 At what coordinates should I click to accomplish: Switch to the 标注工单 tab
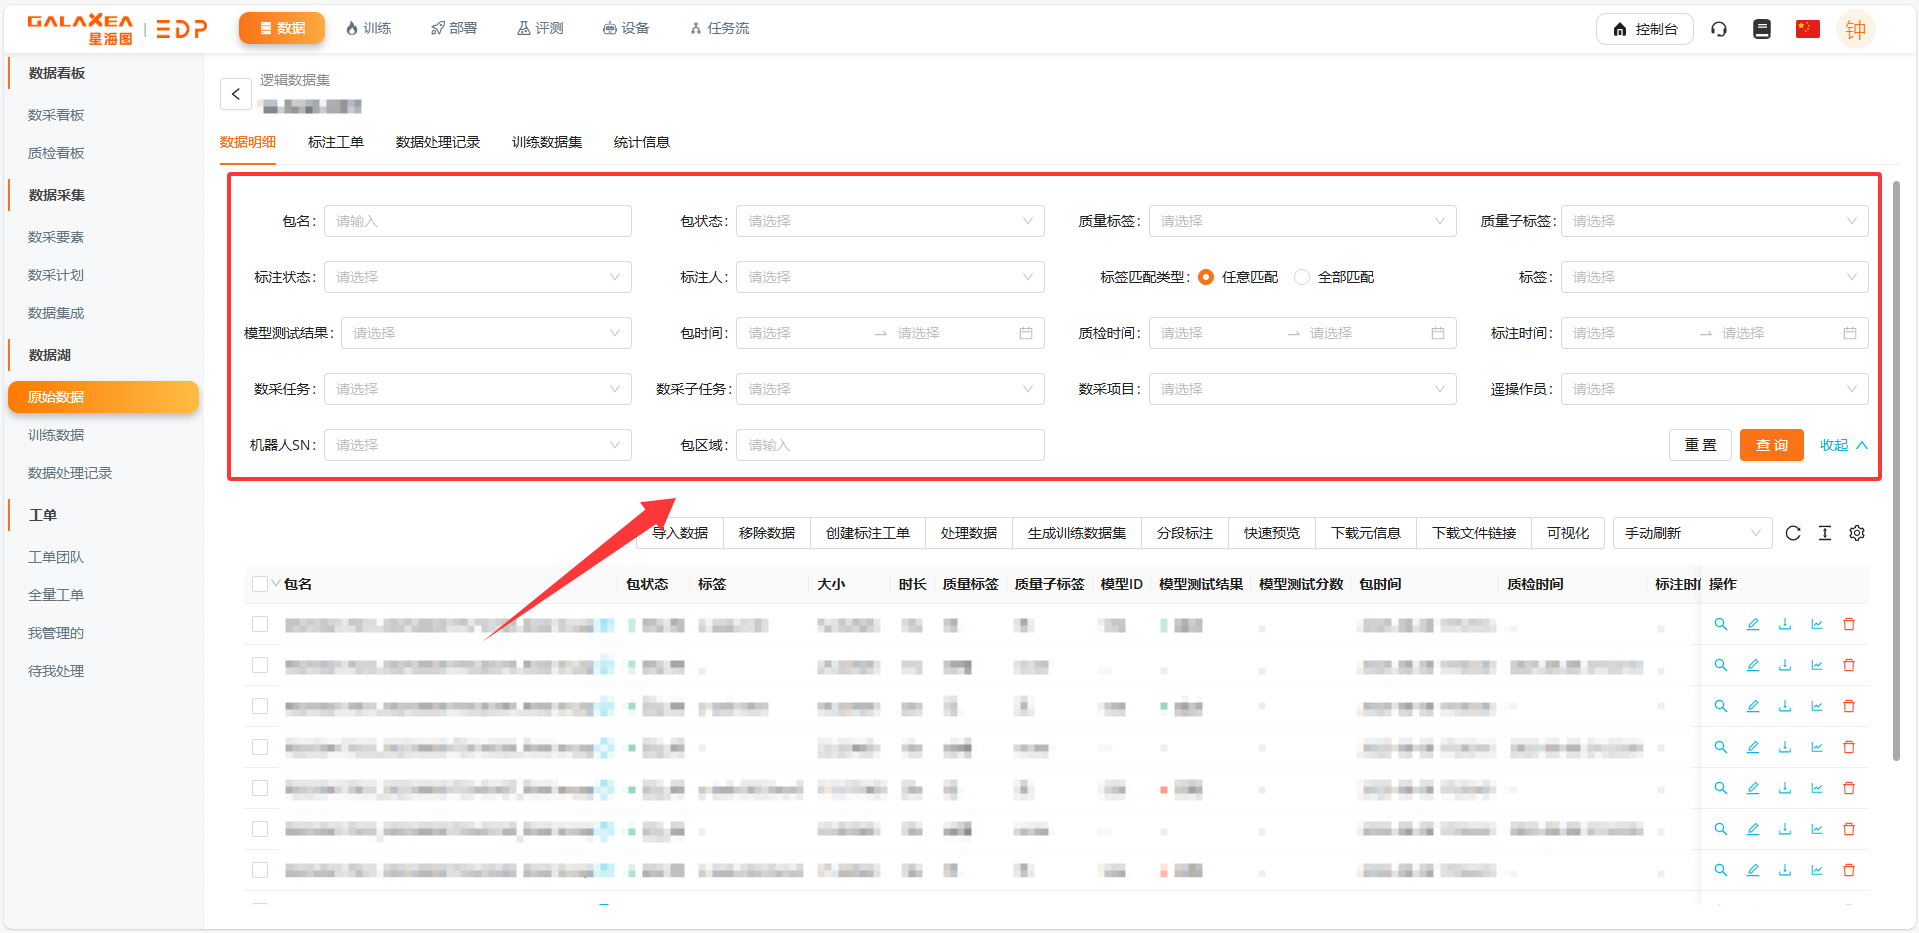tap(335, 142)
